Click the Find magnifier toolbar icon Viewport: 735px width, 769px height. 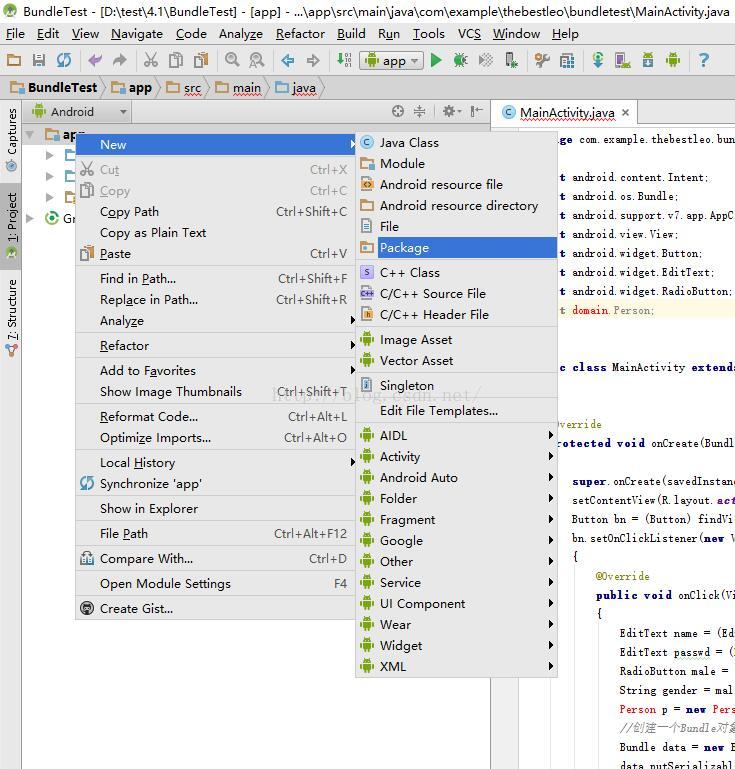232,60
